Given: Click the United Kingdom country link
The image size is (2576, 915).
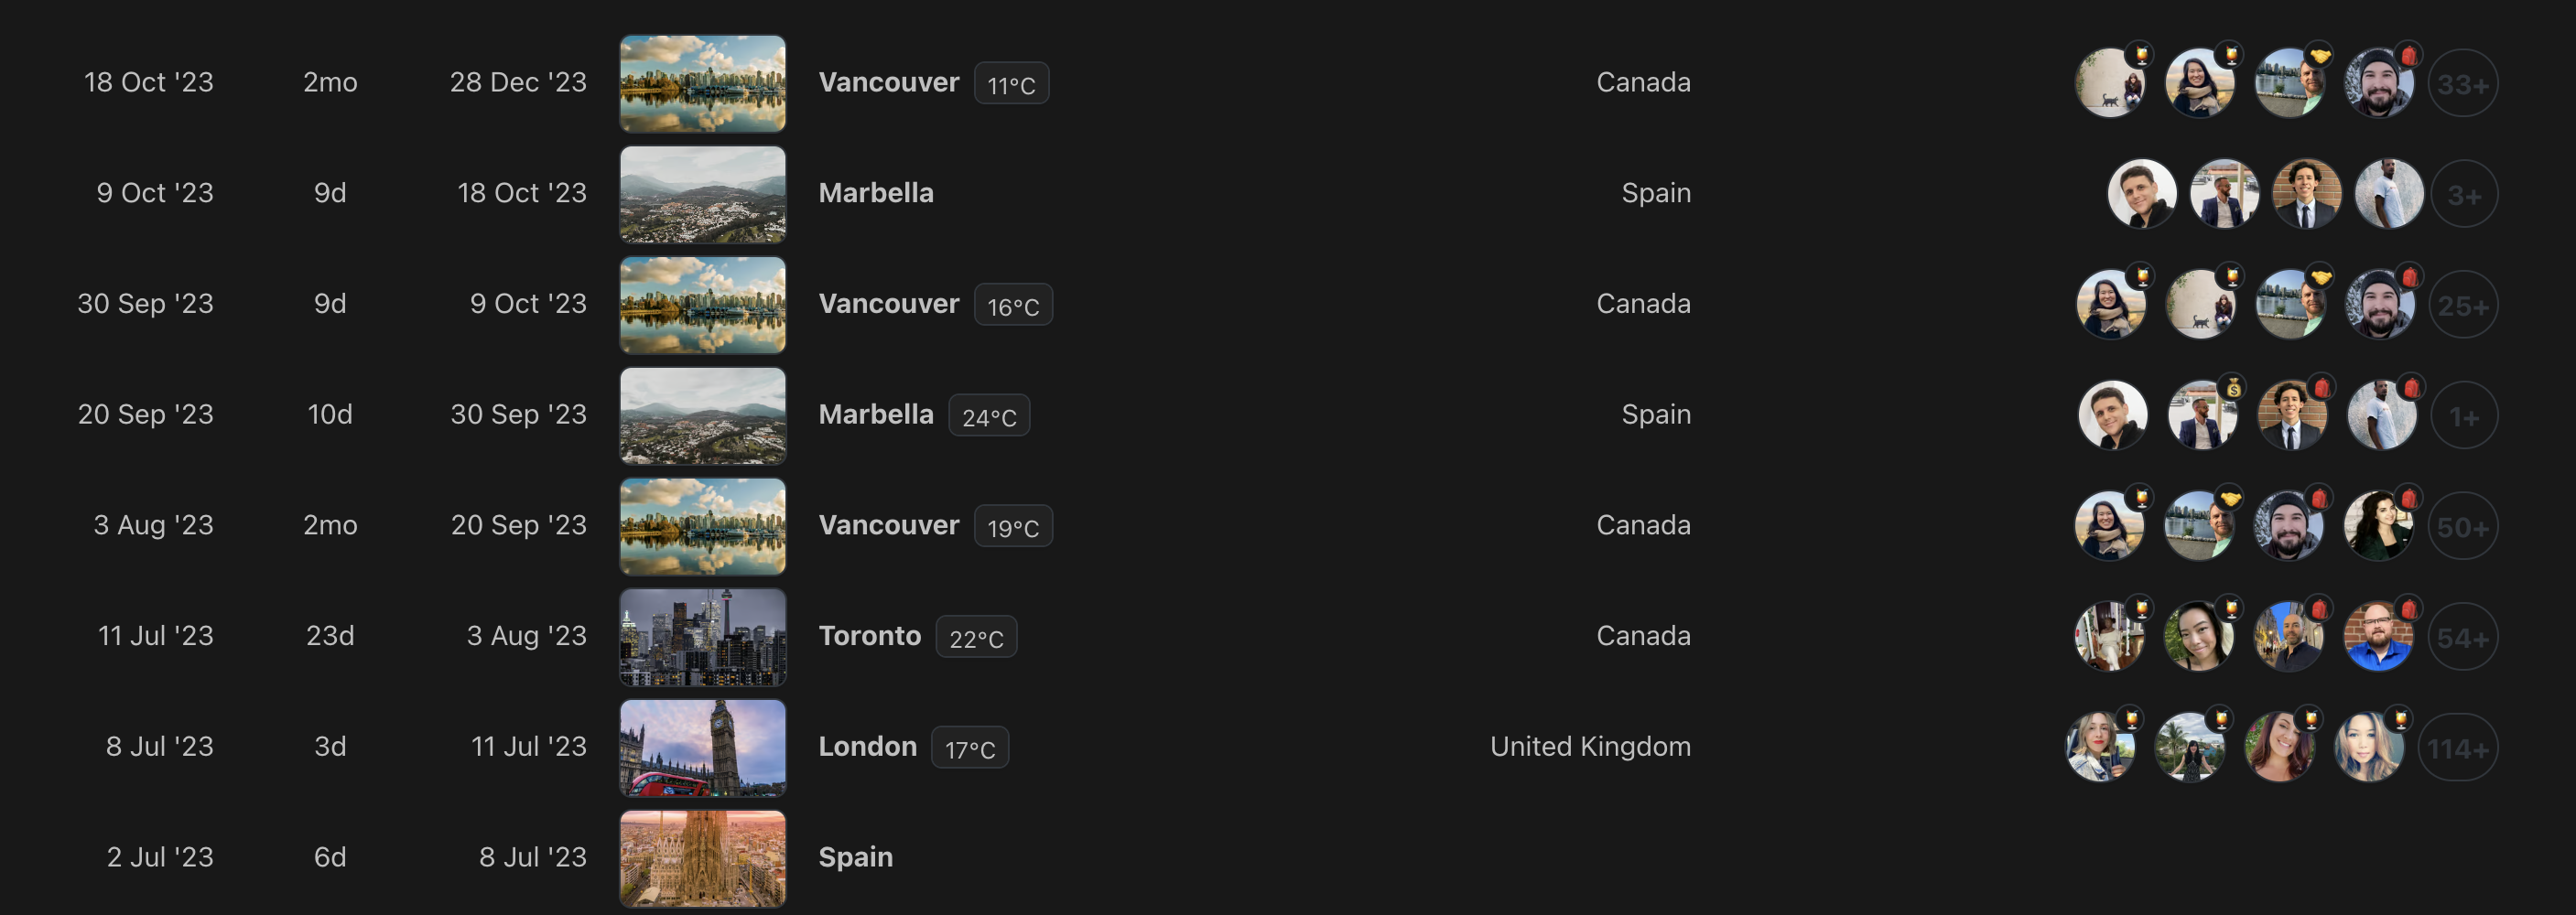Looking at the screenshot, I should [1589, 747].
